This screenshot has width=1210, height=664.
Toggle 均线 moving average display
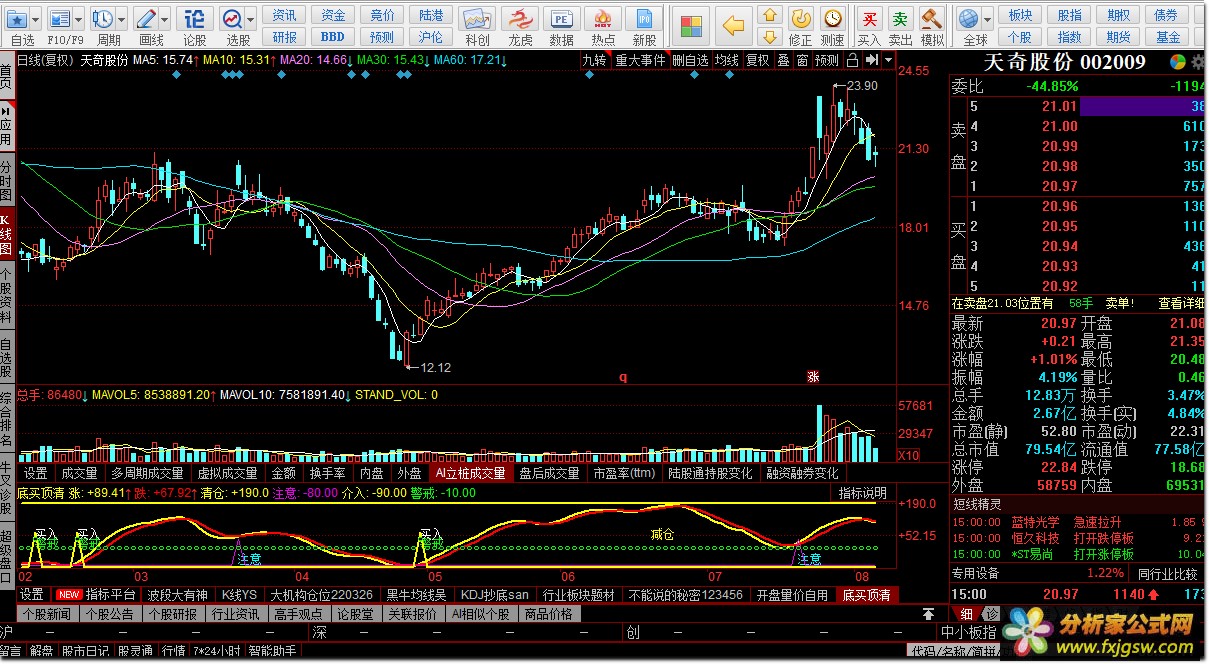point(727,61)
